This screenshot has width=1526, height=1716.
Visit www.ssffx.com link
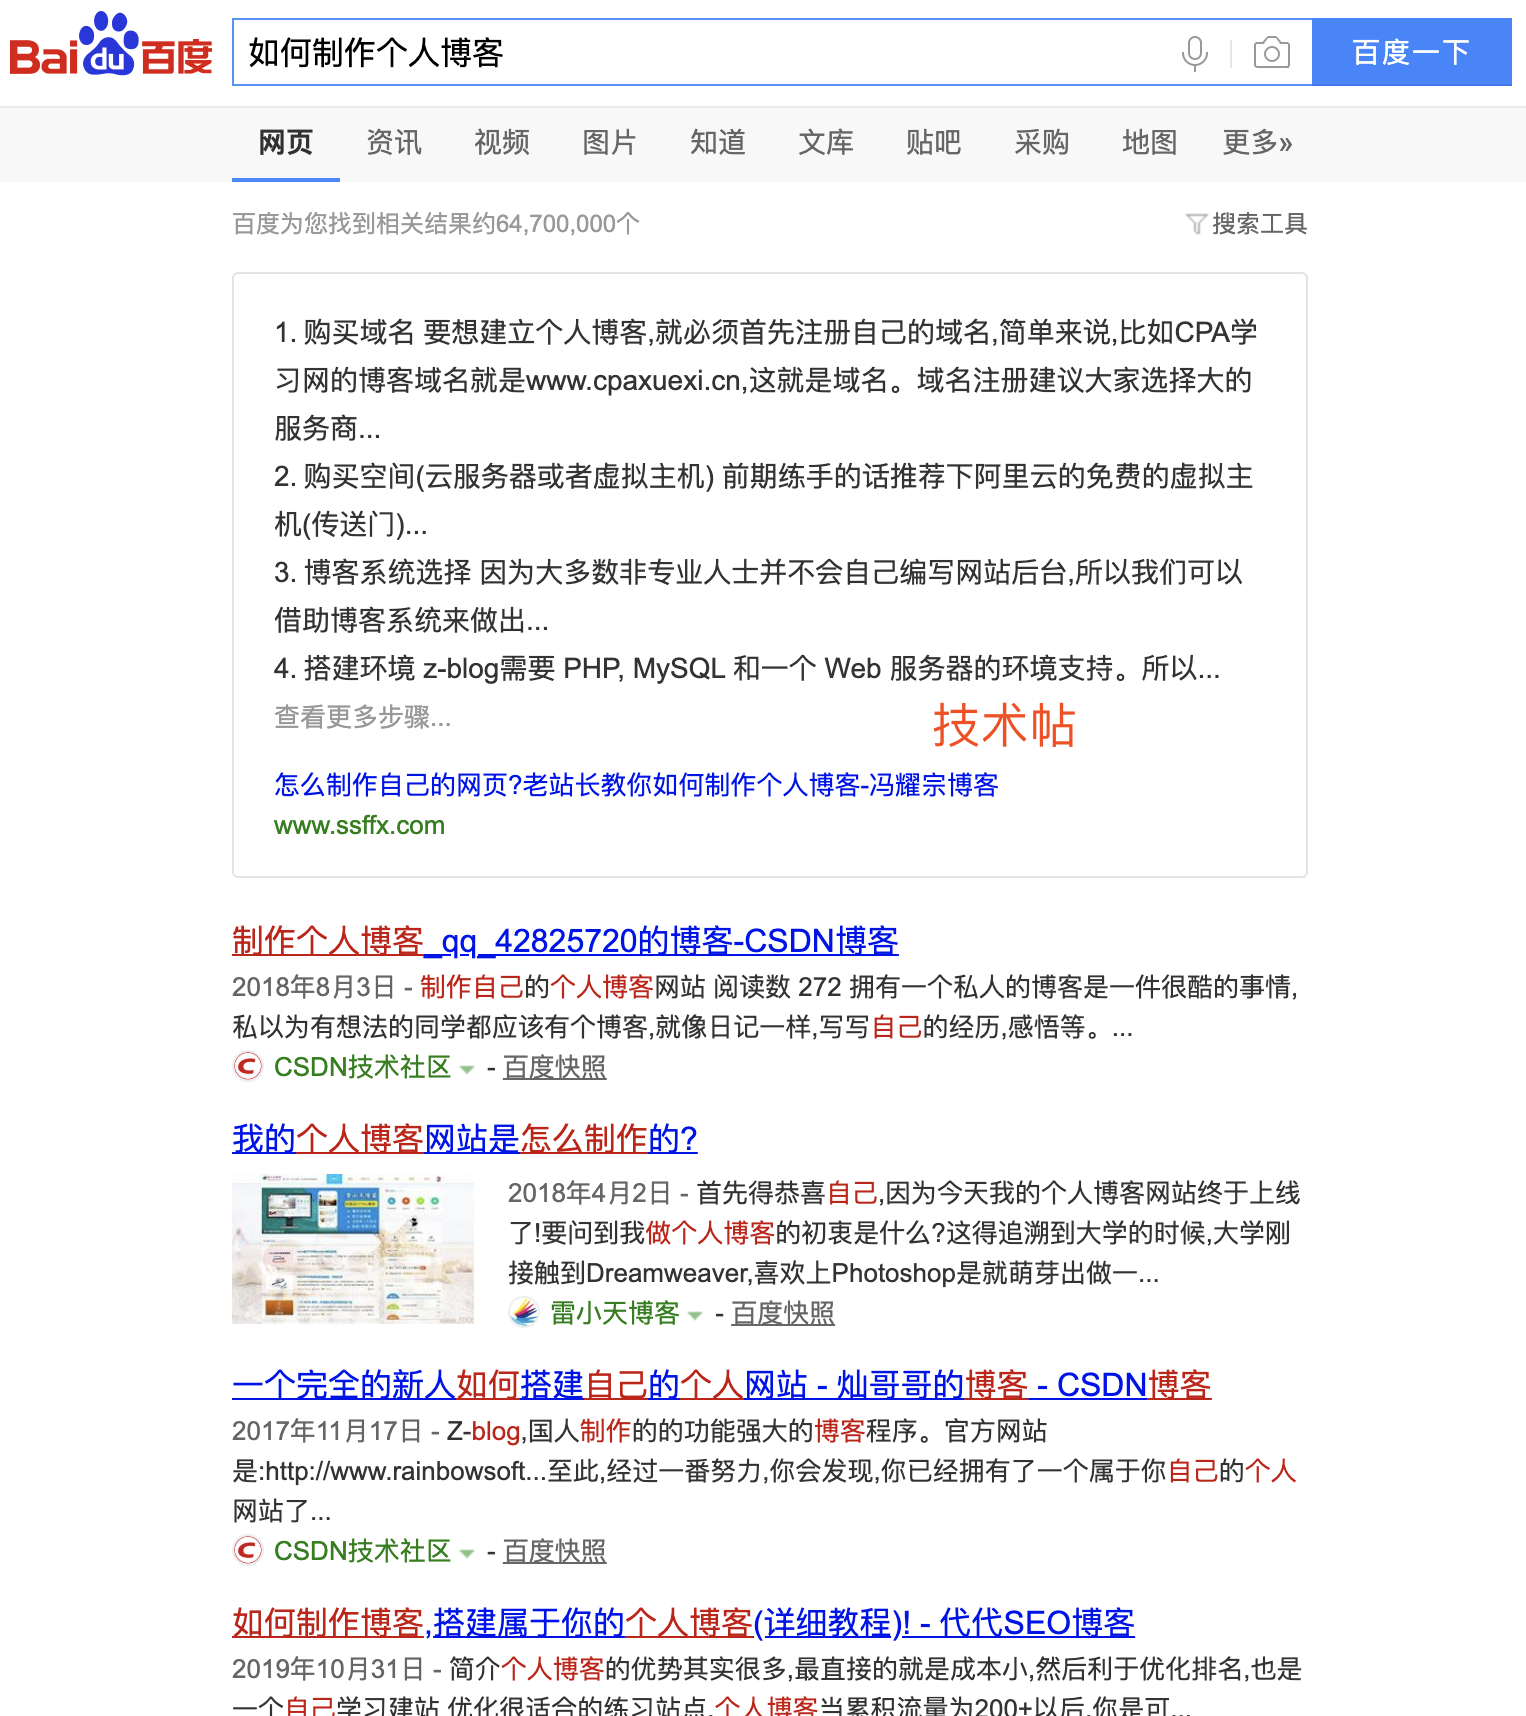pyautogui.click(x=360, y=826)
